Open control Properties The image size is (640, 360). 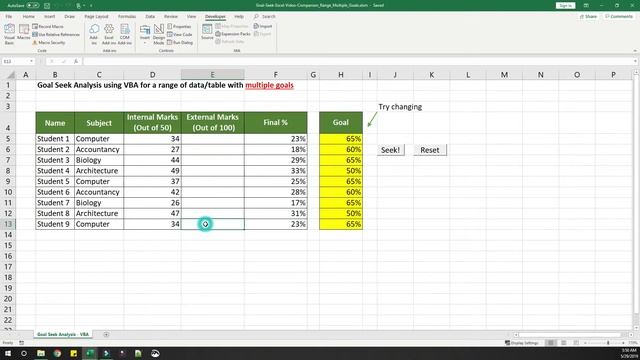tap(179, 27)
